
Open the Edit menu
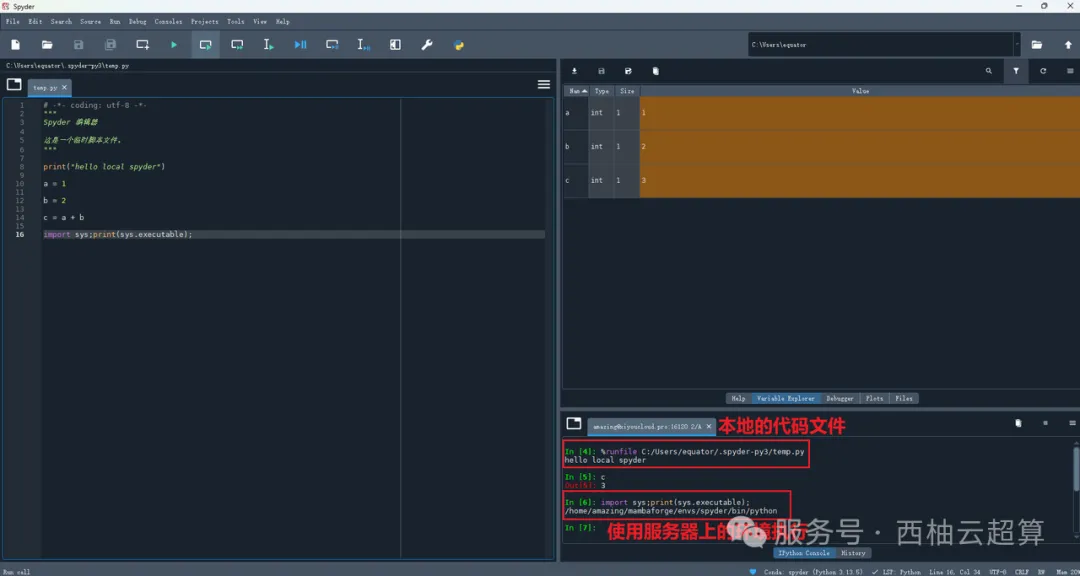(x=35, y=22)
